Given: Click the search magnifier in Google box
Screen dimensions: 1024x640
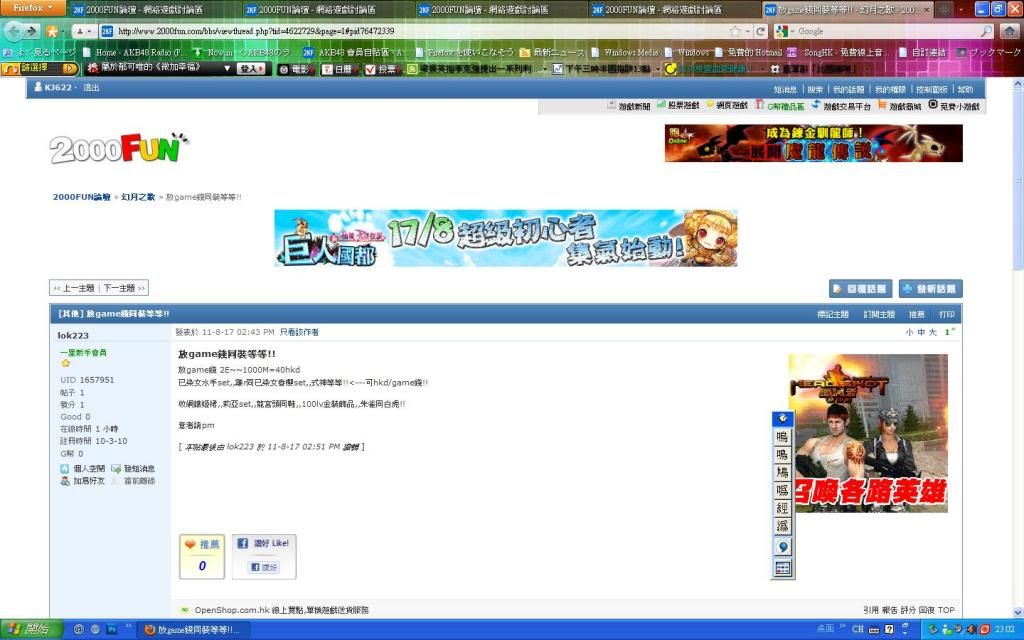Looking at the screenshot, I should (986, 31).
